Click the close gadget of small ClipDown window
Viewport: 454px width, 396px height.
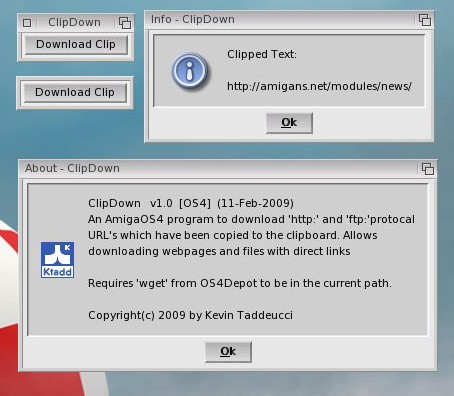click(x=27, y=23)
